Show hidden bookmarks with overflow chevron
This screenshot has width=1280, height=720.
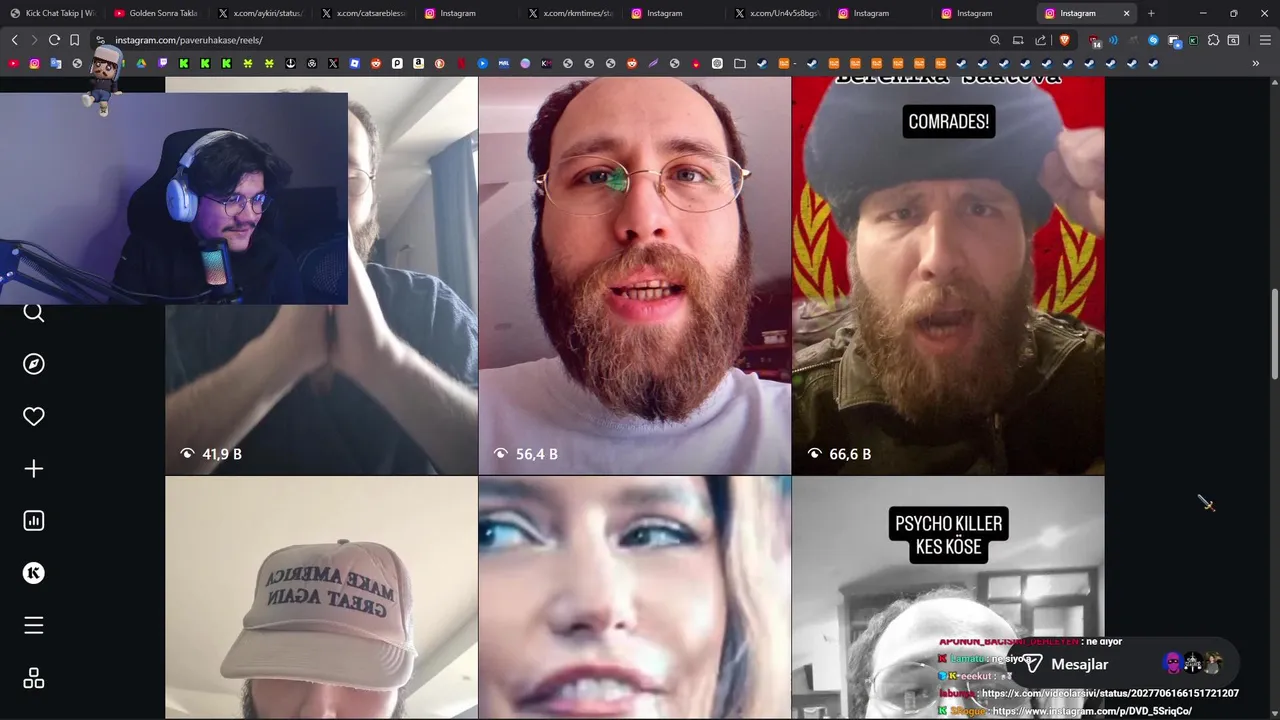(x=1255, y=63)
